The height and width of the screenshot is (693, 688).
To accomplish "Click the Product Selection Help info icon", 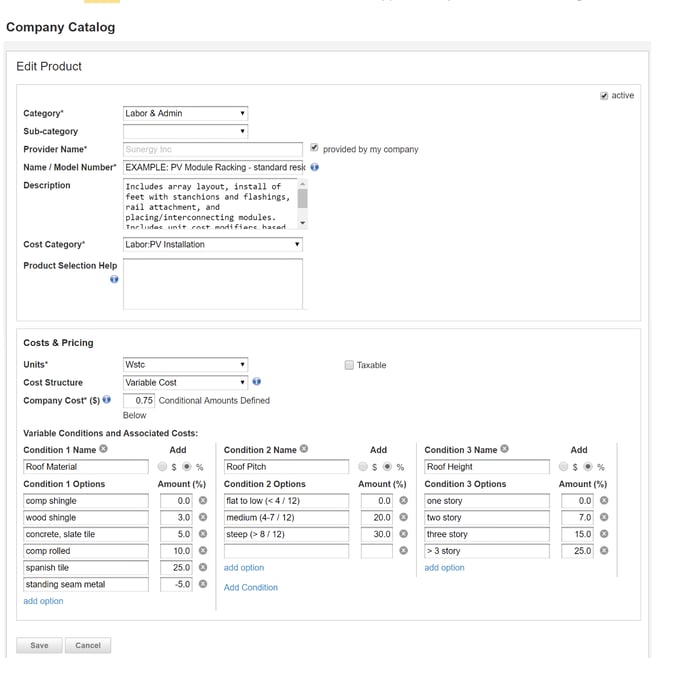I will coord(114,280).
